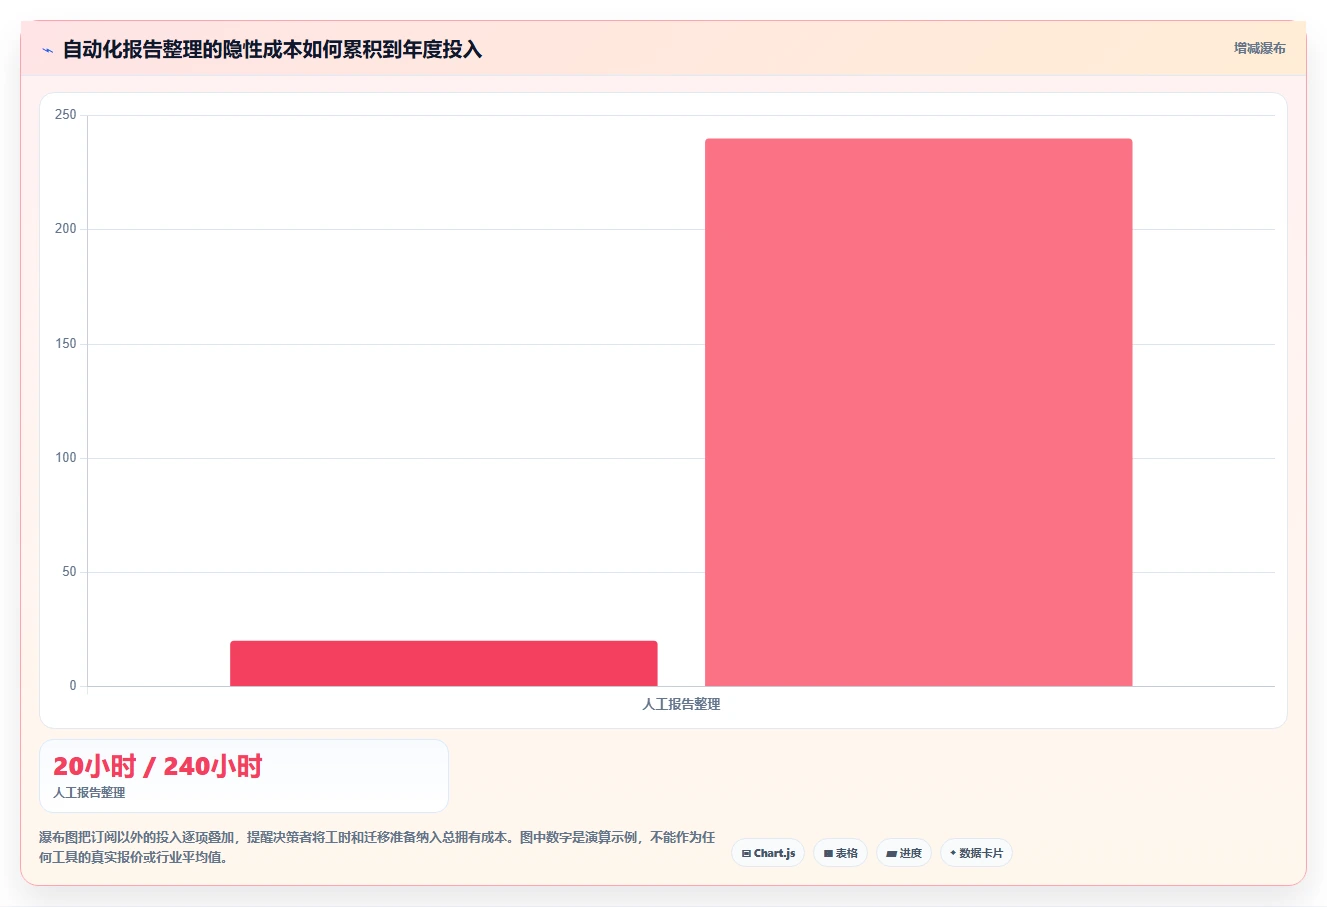The image size is (1327, 907).
Task: Click the short dark red 20-hour bar
Action: coord(444,663)
